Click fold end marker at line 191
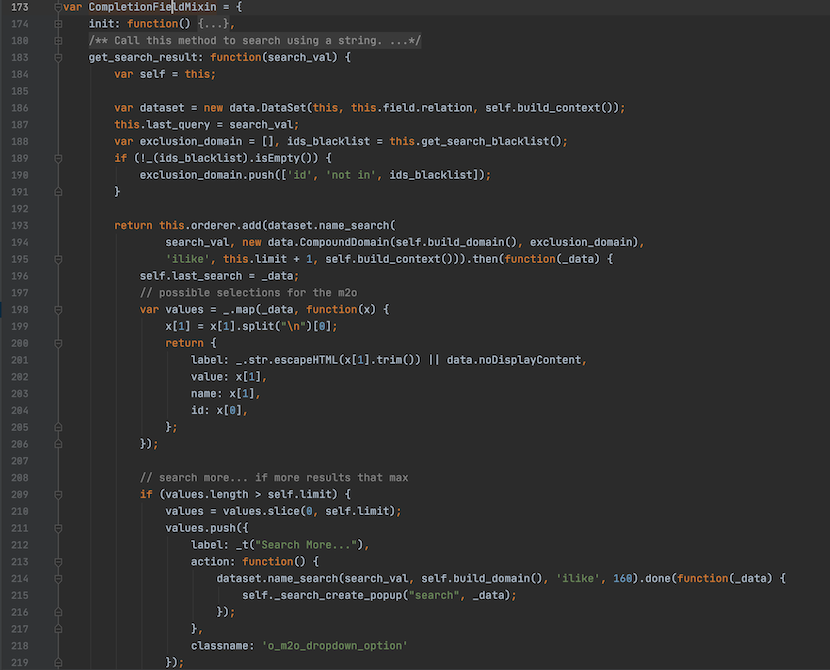Viewport: 830px width, 670px height. (58, 192)
